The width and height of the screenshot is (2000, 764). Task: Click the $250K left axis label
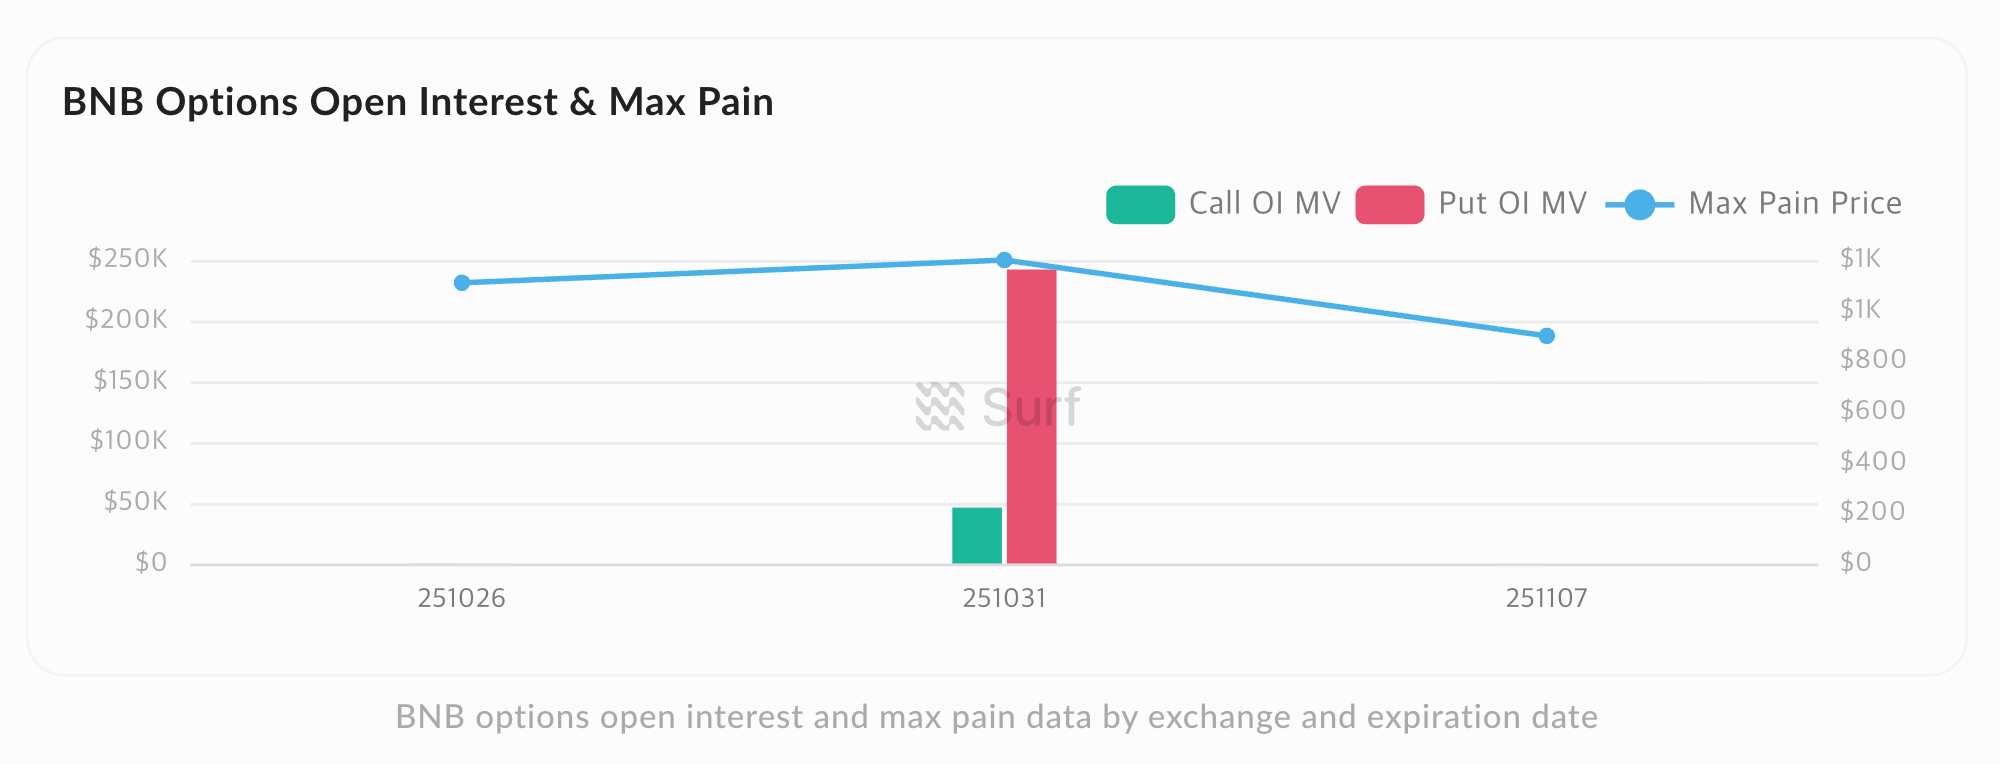pos(128,259)
